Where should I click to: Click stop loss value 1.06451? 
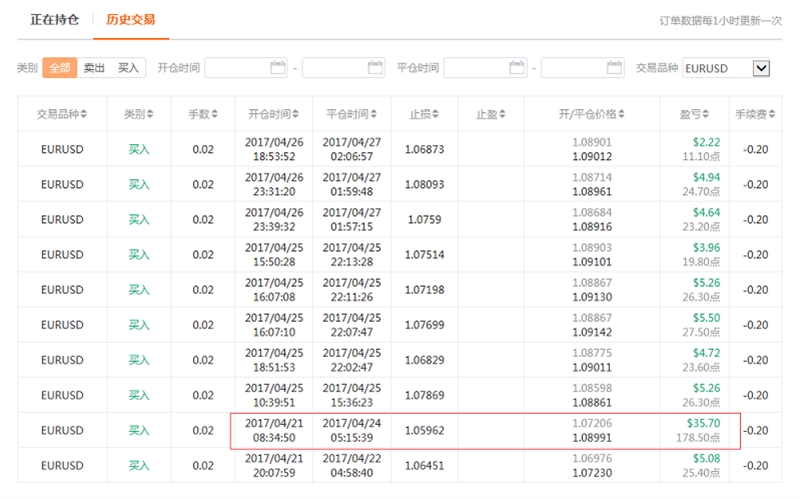(x=424, y=466)
